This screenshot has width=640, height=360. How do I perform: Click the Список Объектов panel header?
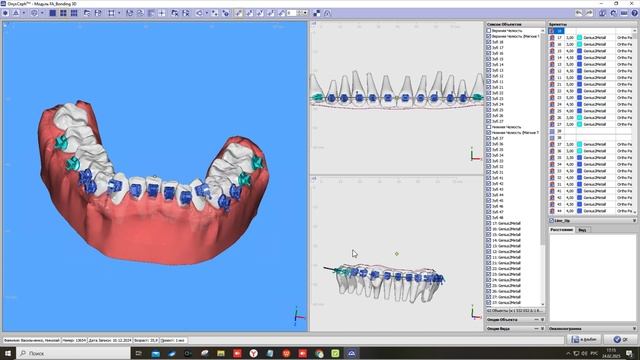click(x=515, y=24)
